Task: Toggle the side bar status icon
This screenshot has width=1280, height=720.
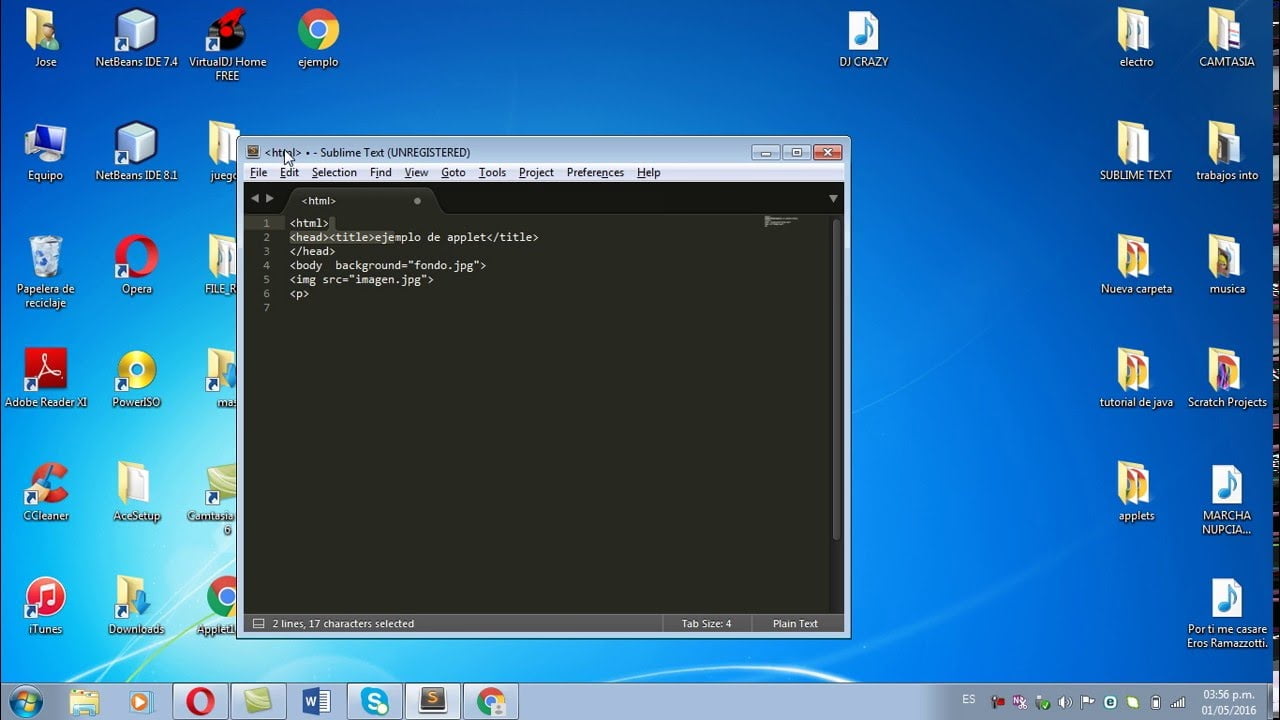Action: pyautogui.click(x=258, y=623)
